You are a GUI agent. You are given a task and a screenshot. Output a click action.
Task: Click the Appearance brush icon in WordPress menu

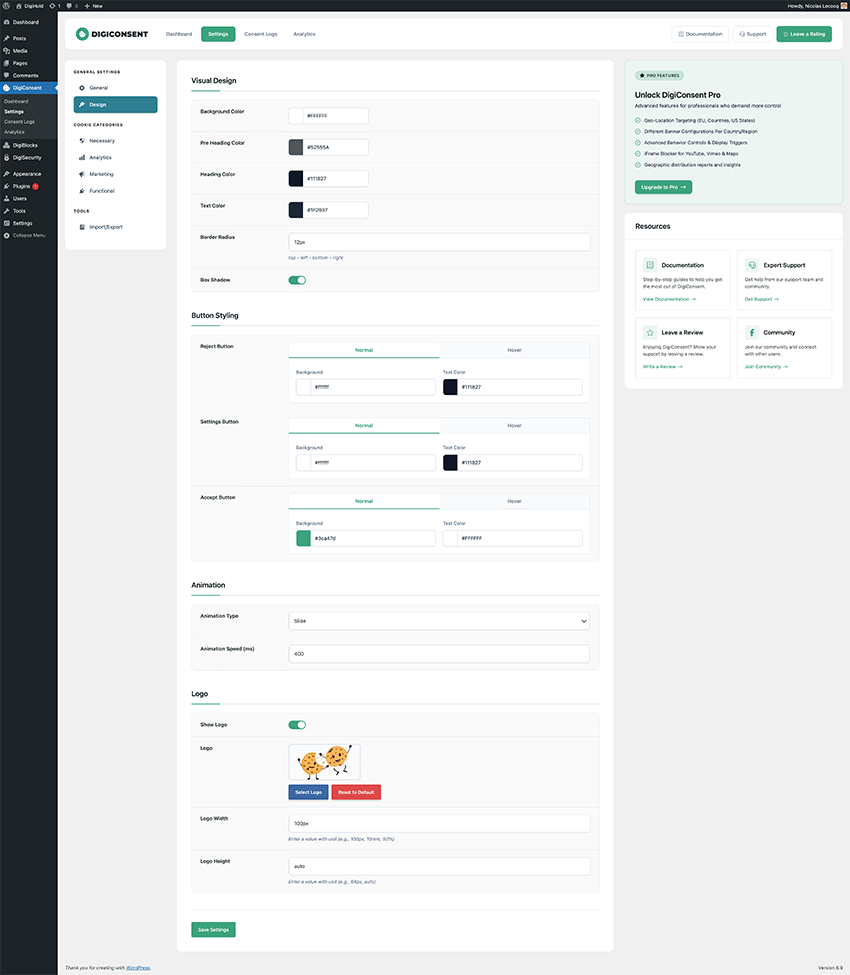(6, 173)
